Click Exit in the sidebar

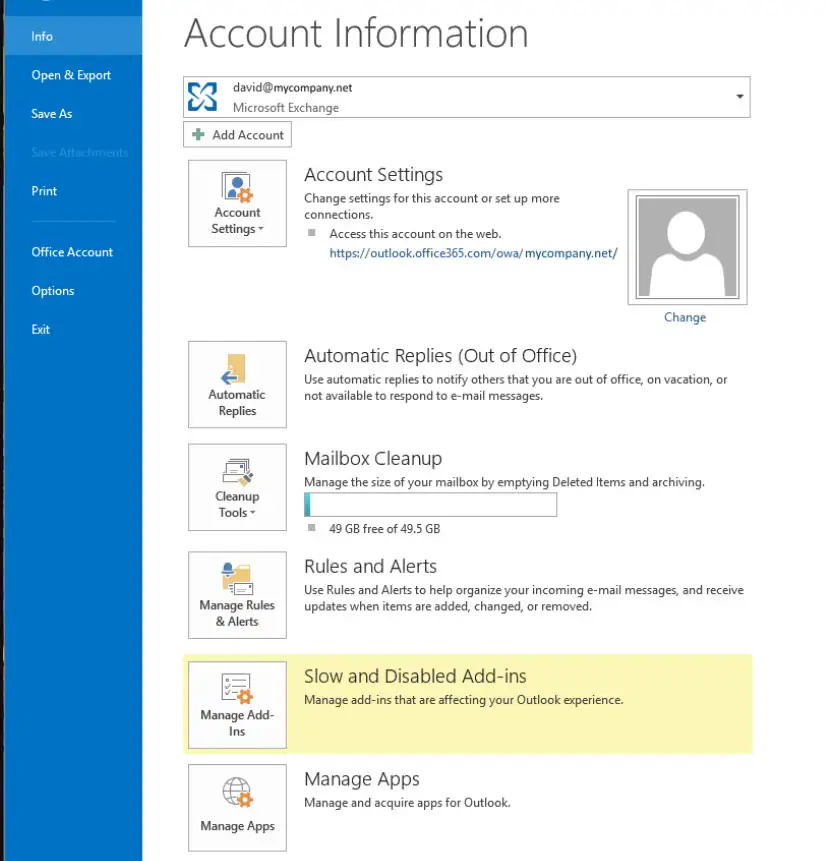pos(40,329)
